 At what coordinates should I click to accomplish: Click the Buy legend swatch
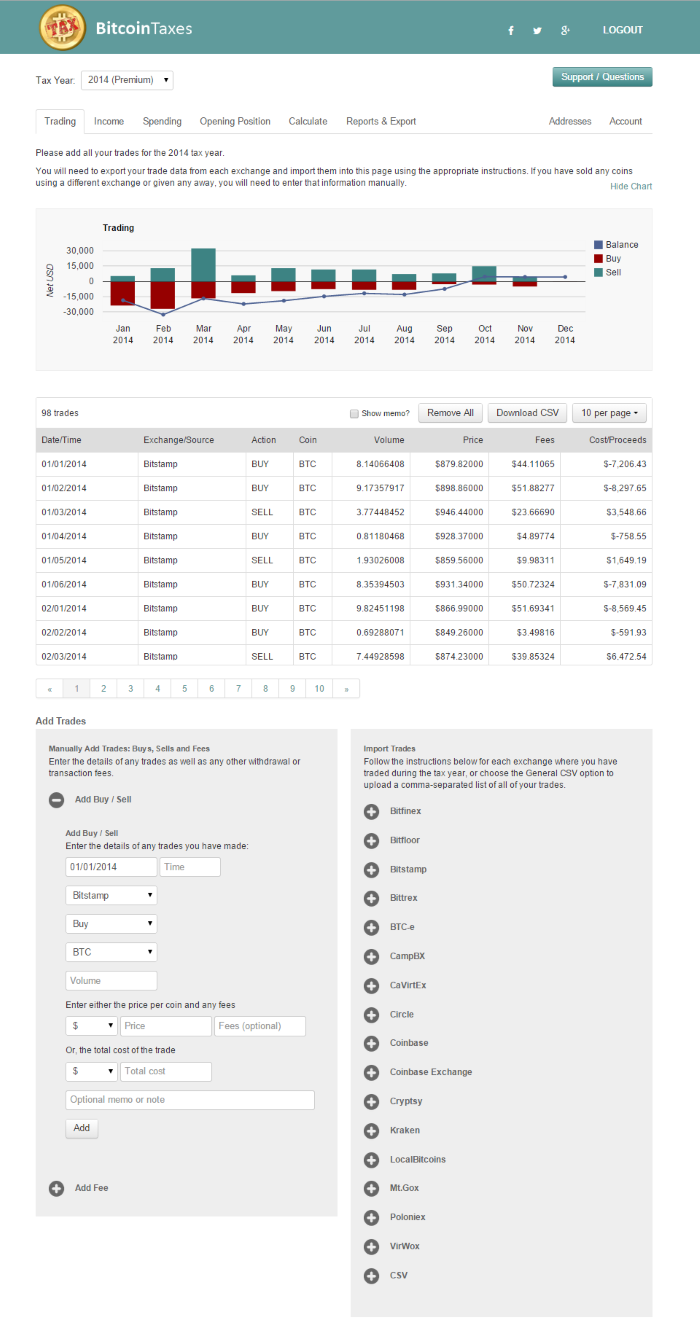(598, 258)
